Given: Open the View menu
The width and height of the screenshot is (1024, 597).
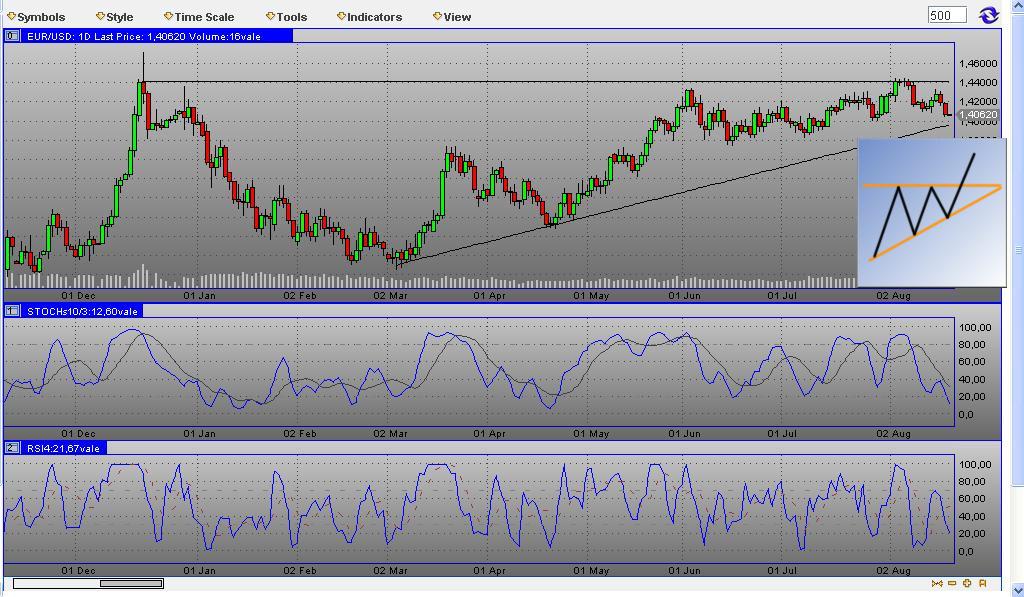Looking at the screenshot, I should click(x=451, y=17).
